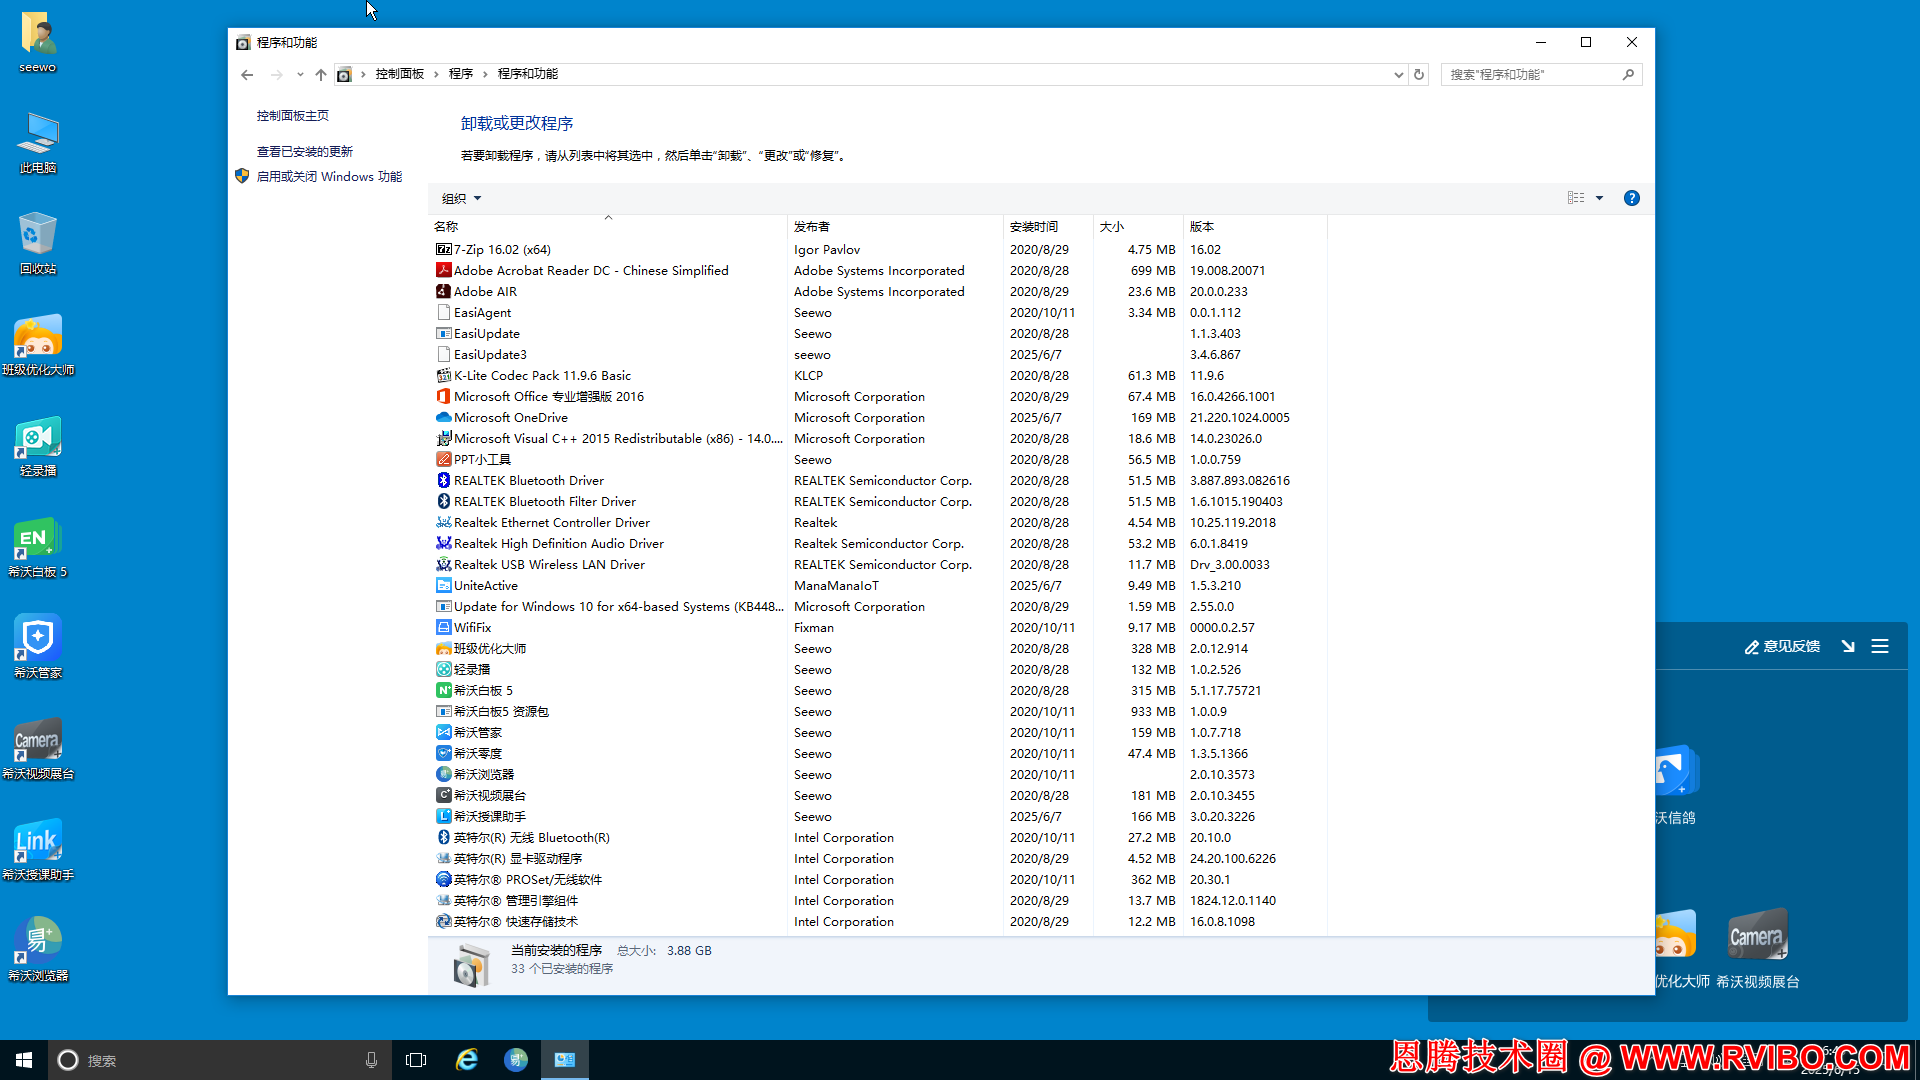Select Realtek High Definition Audio Driver icon
This screenshot has height=1080, width=1920.
(x=444, y=544)
